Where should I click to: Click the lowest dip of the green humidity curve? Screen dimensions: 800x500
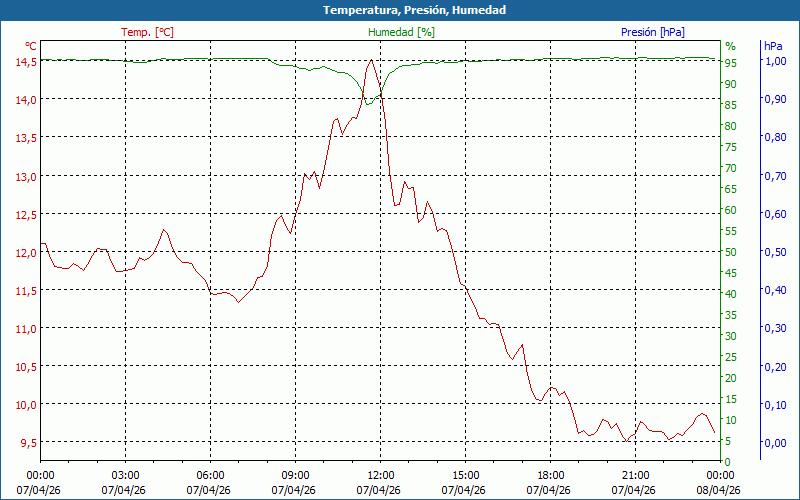click(369, 103)
